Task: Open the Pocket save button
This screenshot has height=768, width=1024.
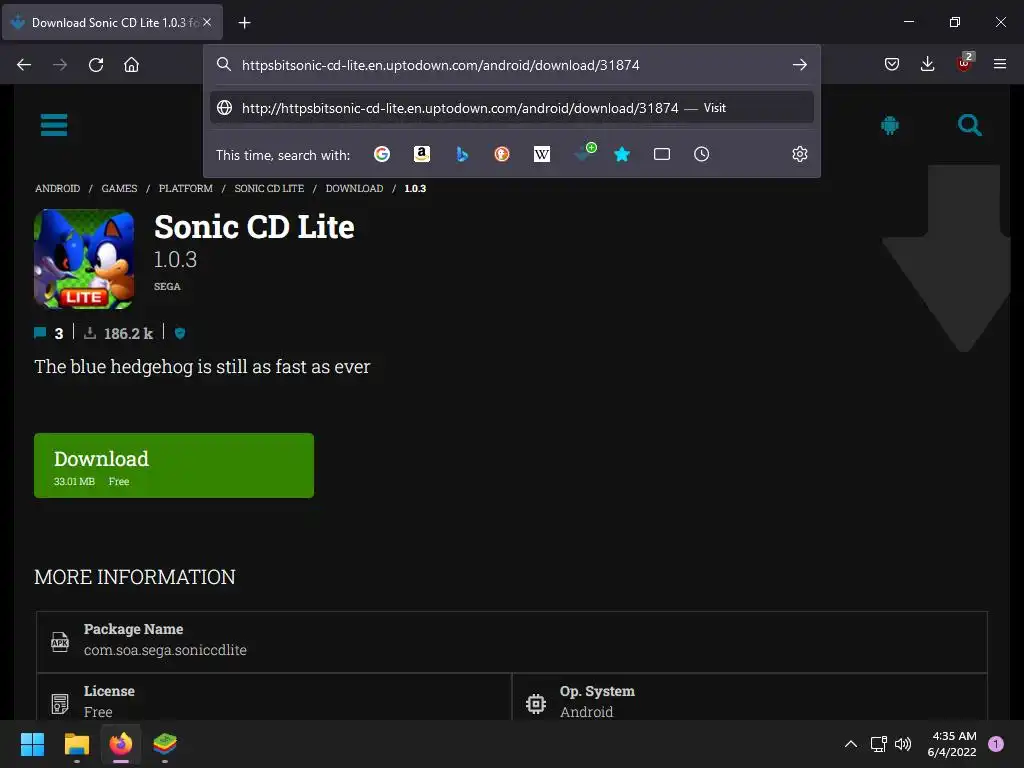Action: tap(891, 64)
